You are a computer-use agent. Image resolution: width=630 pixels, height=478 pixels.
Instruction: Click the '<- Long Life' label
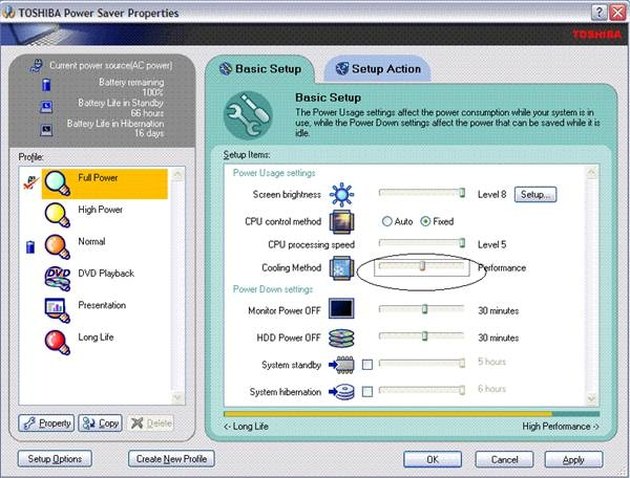pos(246,427)
